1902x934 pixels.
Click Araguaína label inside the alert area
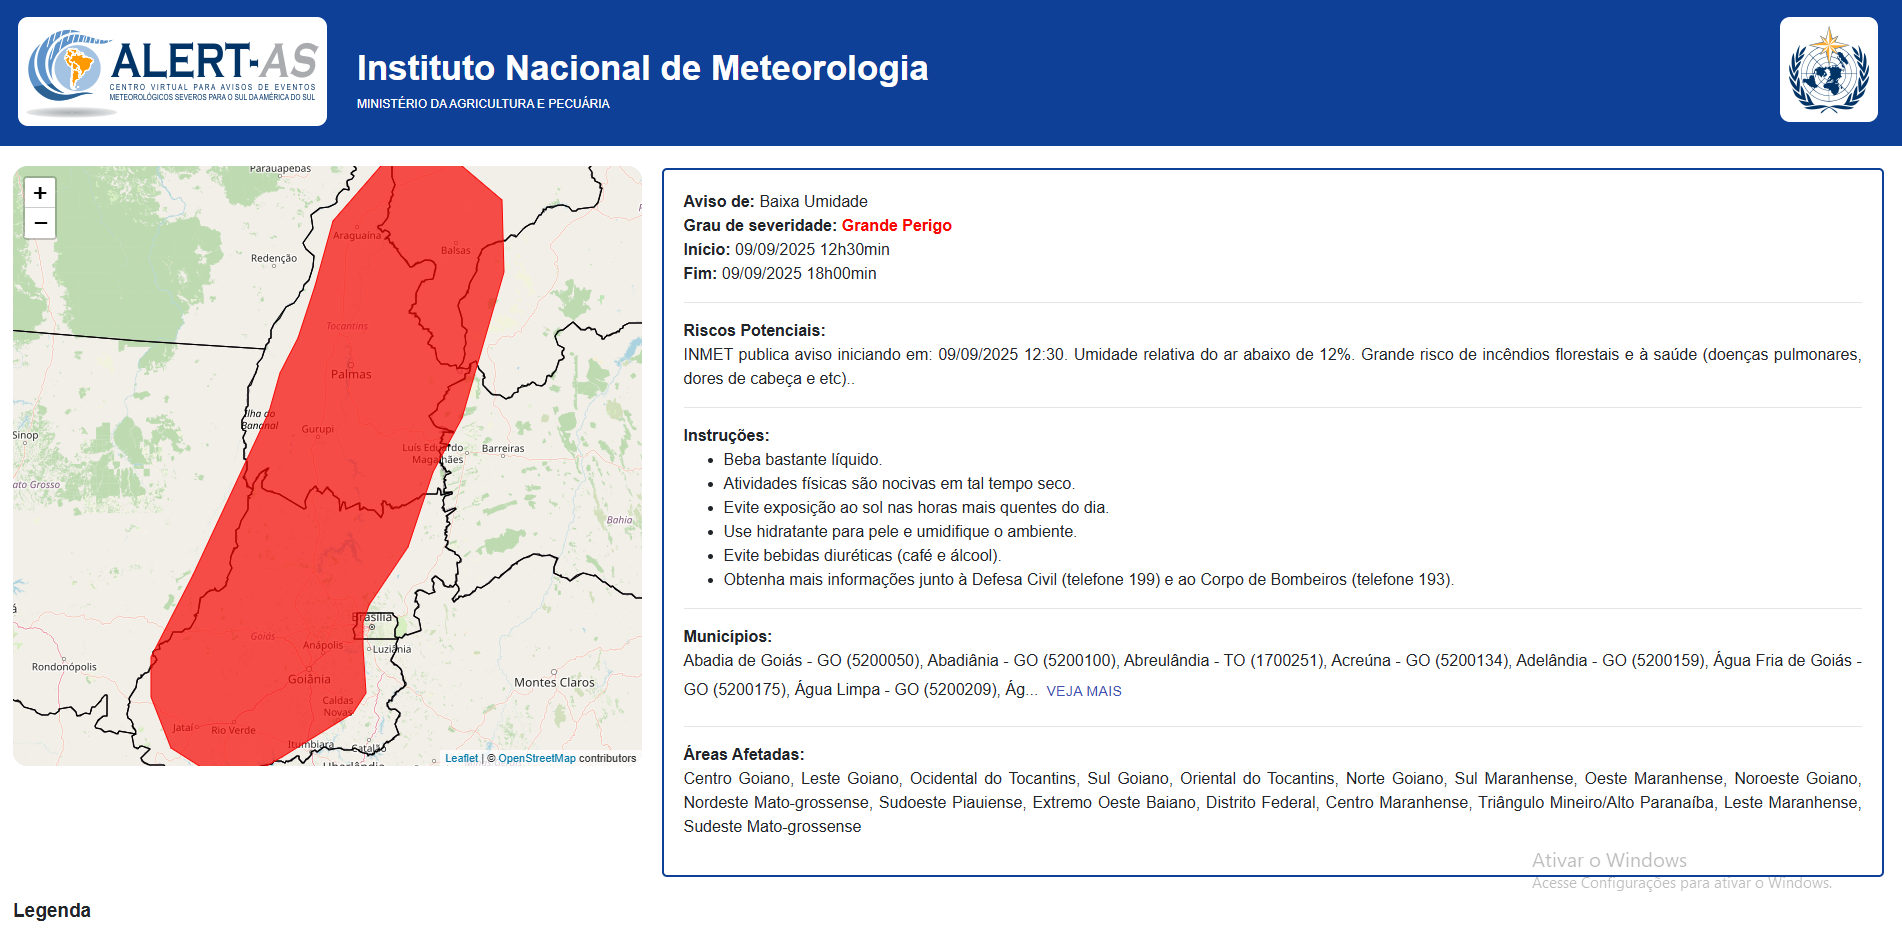[x=357, y=236]
